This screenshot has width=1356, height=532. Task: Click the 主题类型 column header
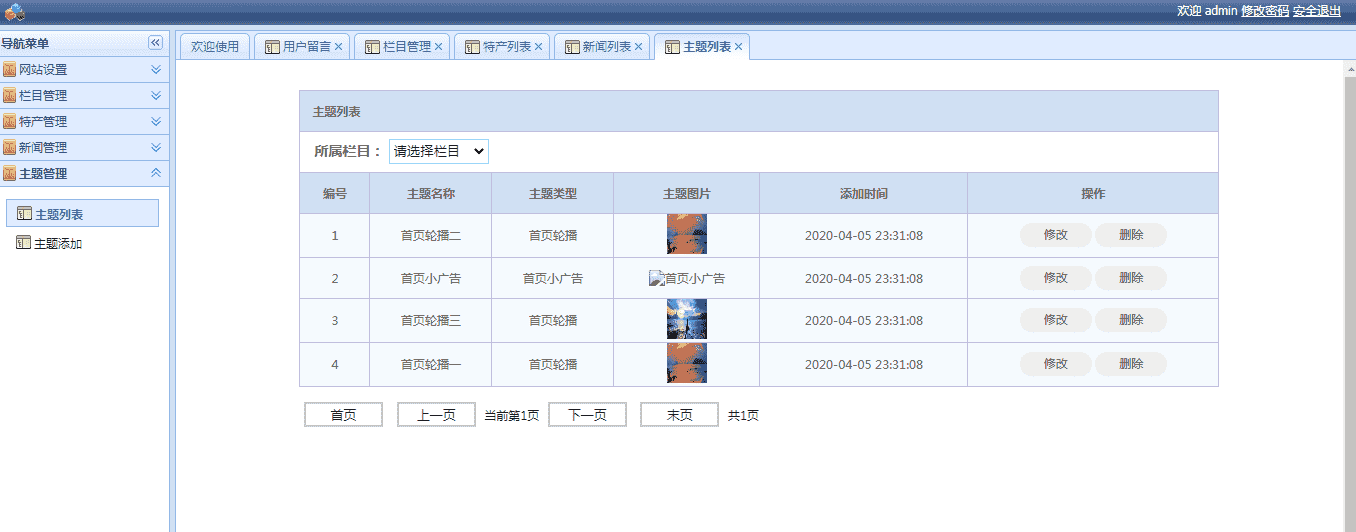(x=553, y=193)
